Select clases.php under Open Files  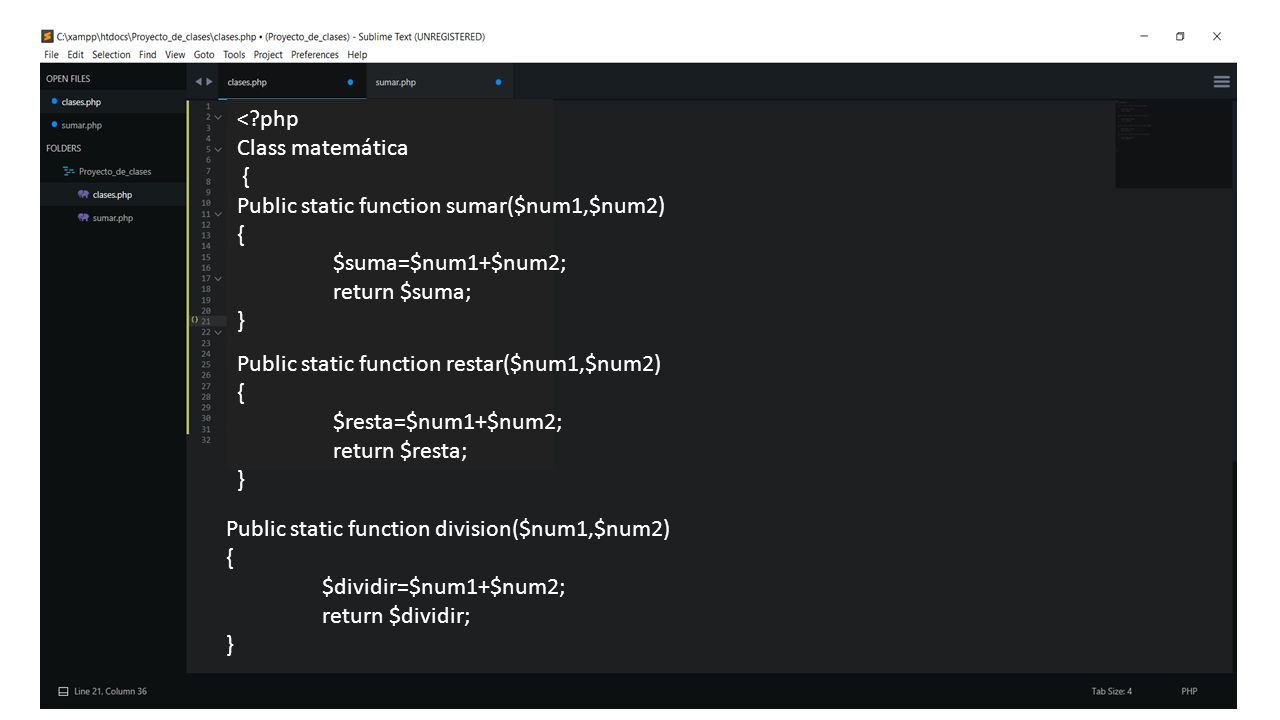pos(81,102)
